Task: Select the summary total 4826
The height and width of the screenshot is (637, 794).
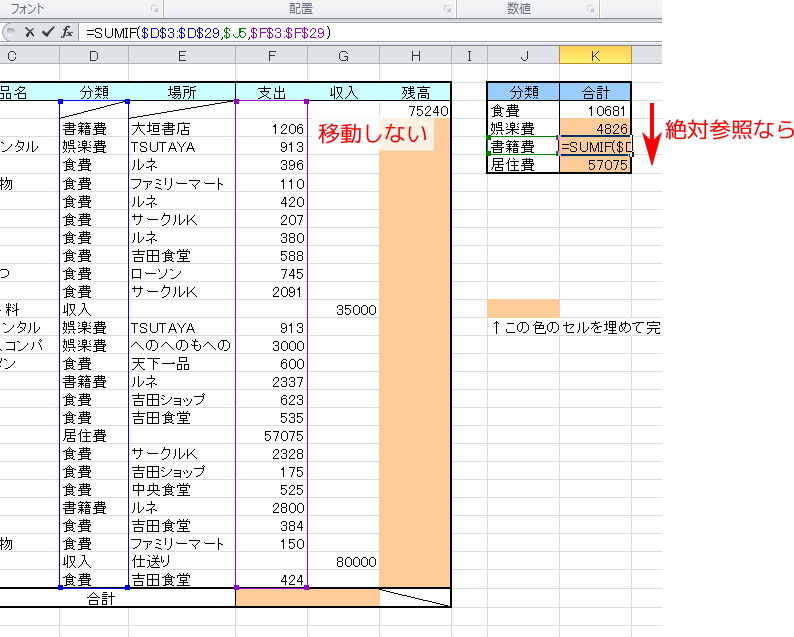Action: pos(596,129)
